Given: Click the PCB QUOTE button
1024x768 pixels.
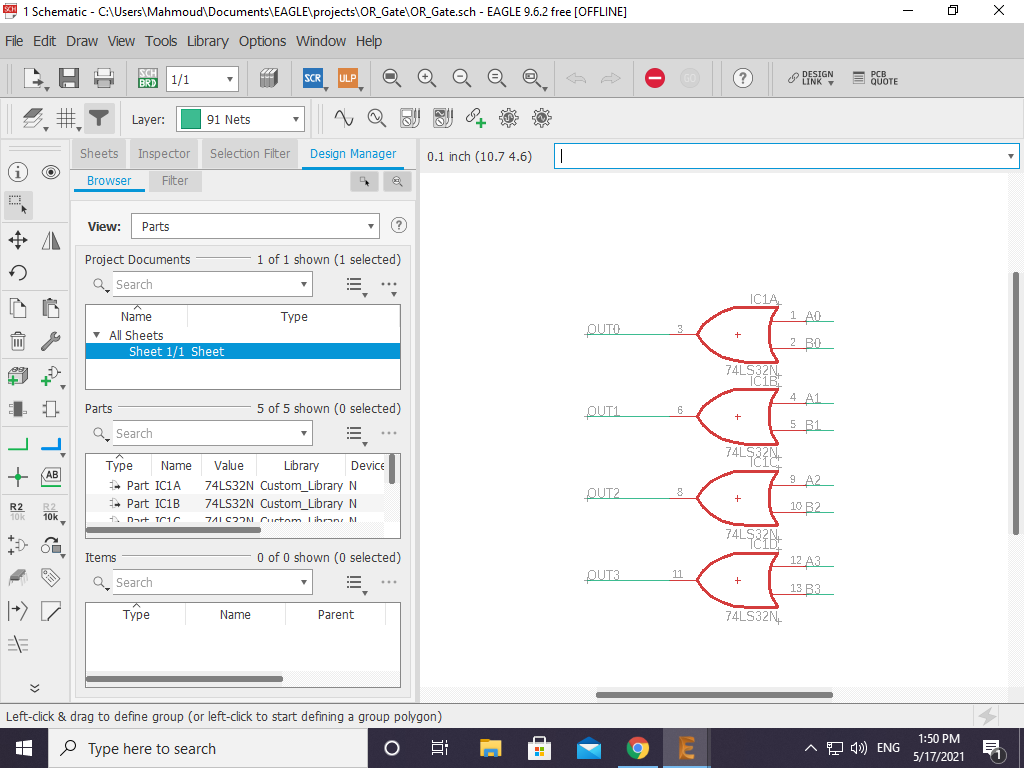Looking at the screenshot, I should tap(874, 77).
